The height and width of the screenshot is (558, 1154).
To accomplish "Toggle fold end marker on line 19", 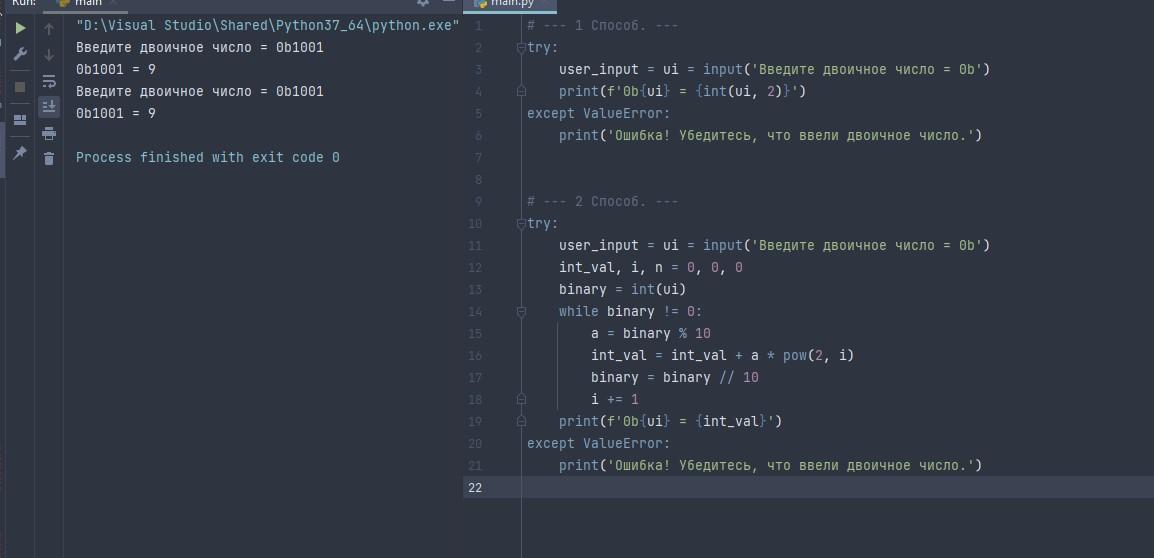I will click(x=521, y=421).
